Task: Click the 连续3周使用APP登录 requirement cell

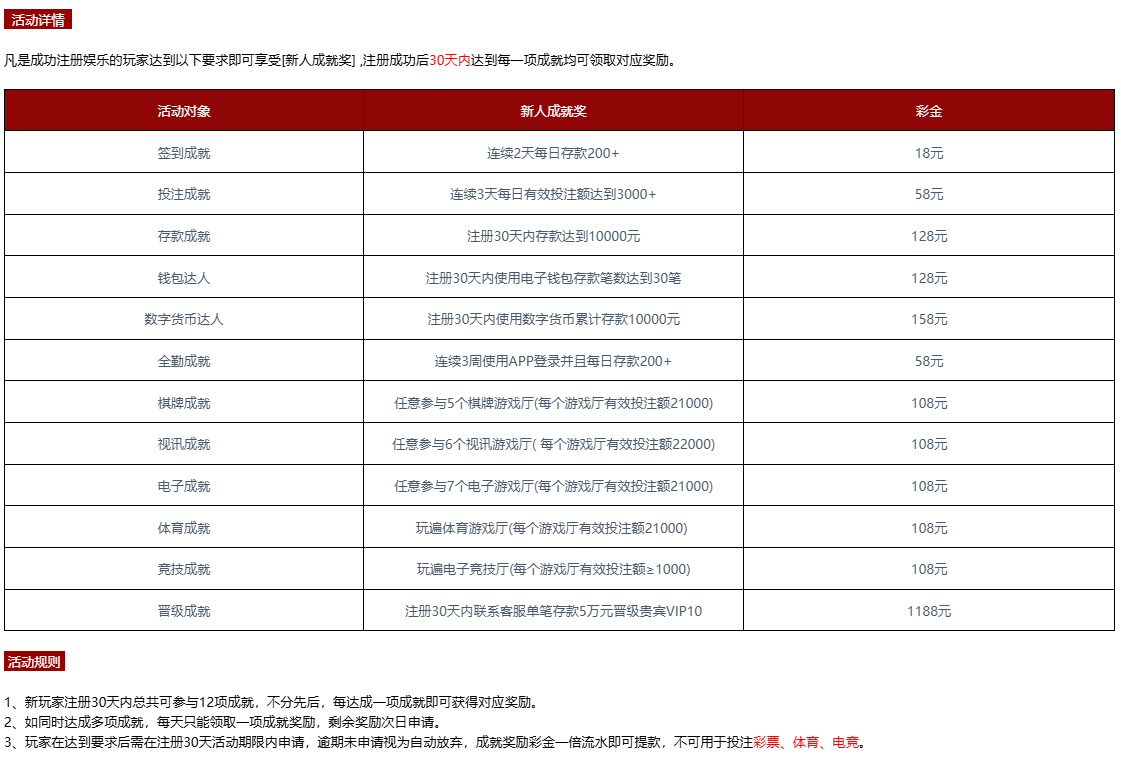Action: pos(553,361)
